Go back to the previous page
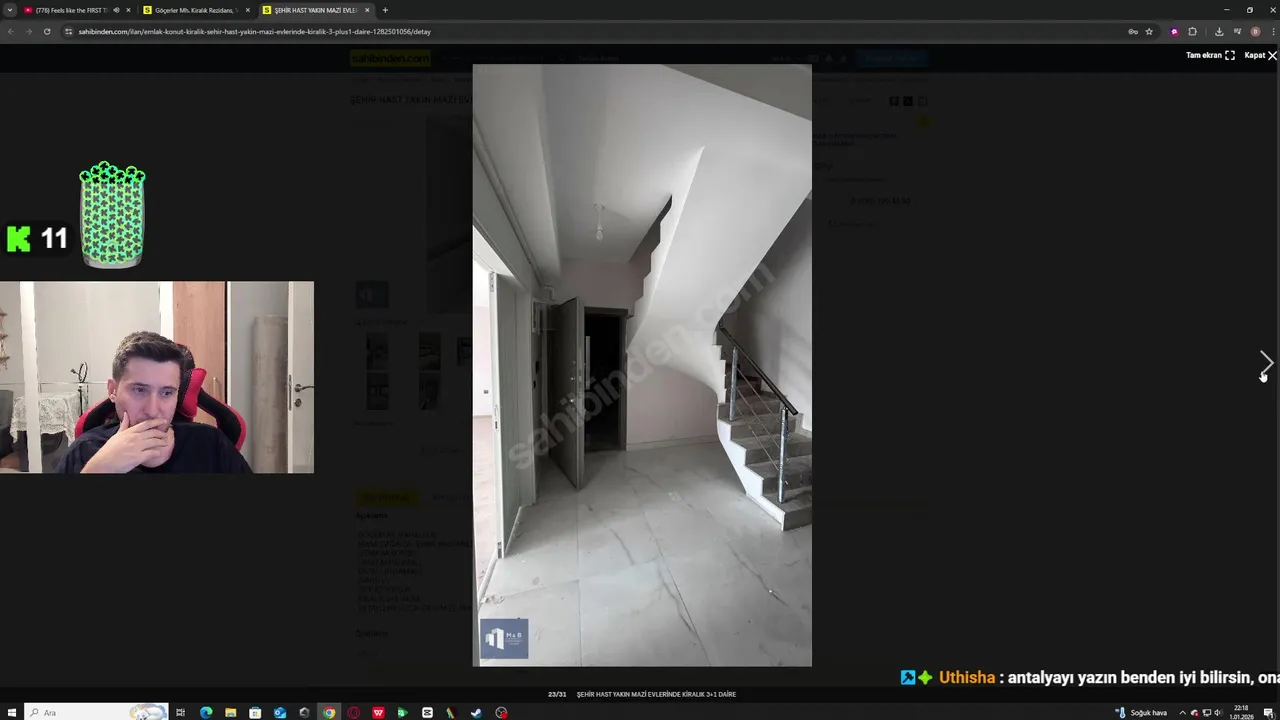The image size is (1280, 720). coord(11,31)
